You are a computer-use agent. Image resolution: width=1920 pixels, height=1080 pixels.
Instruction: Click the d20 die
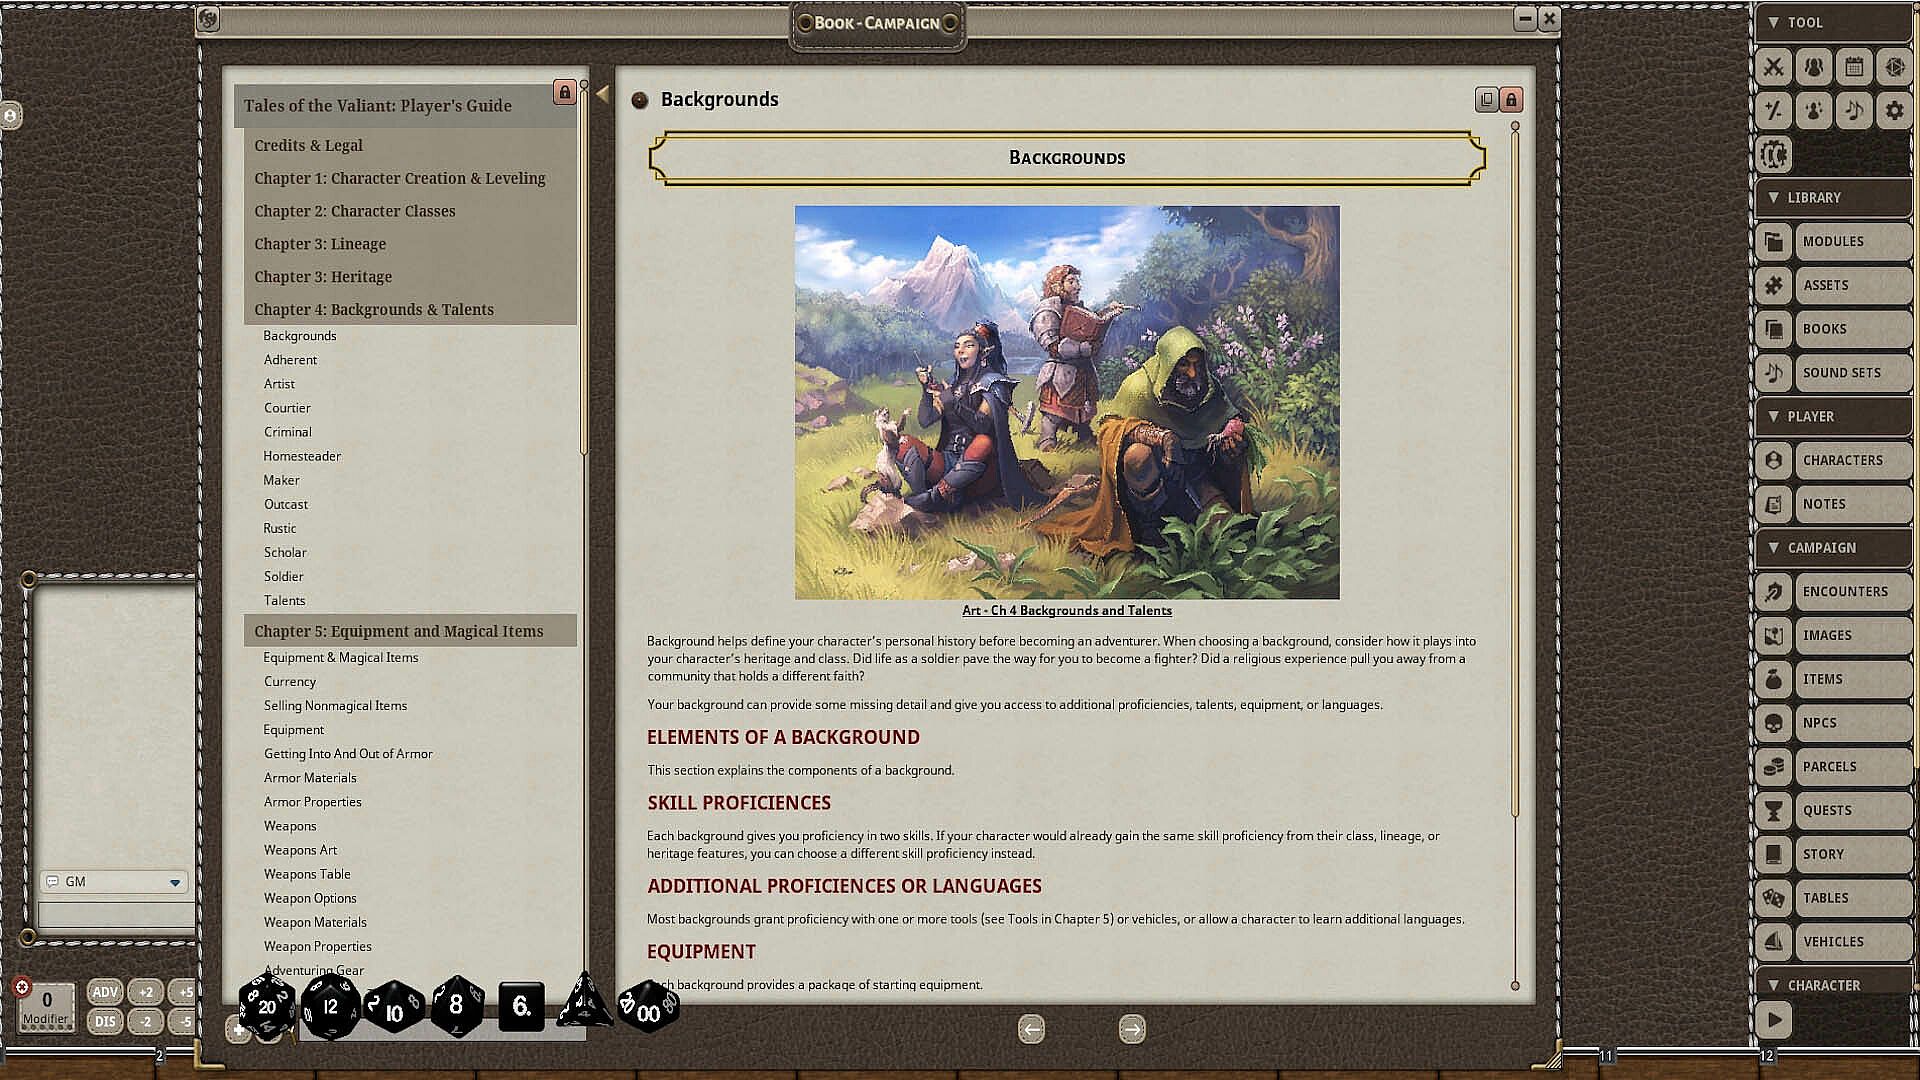coord(267,1006)
